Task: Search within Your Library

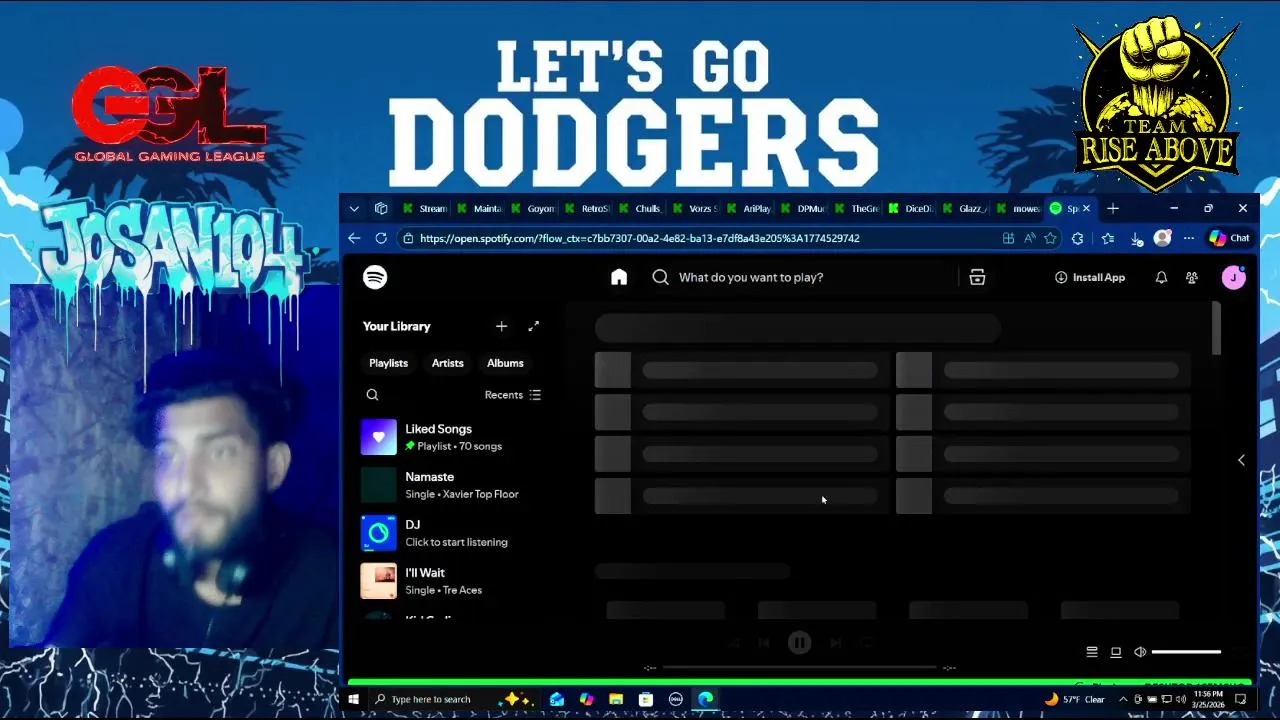Action: point(372,395)
